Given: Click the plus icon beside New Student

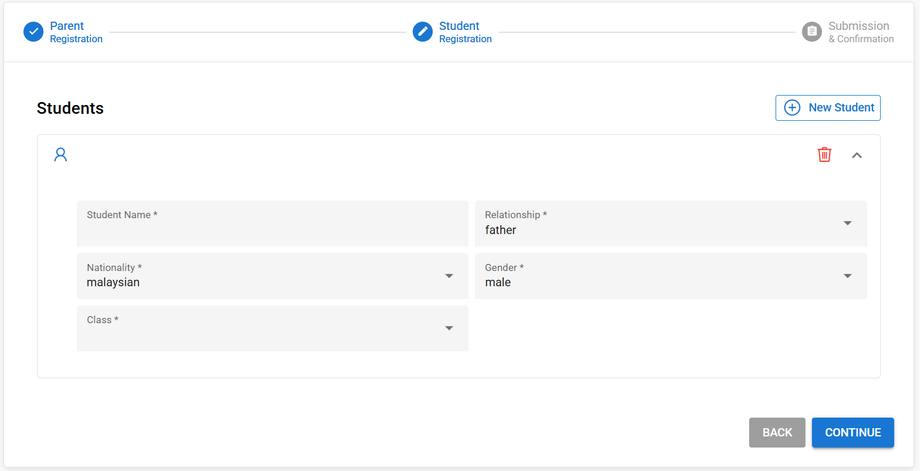Looking at the screenshot, I should [x=792, y=108].
